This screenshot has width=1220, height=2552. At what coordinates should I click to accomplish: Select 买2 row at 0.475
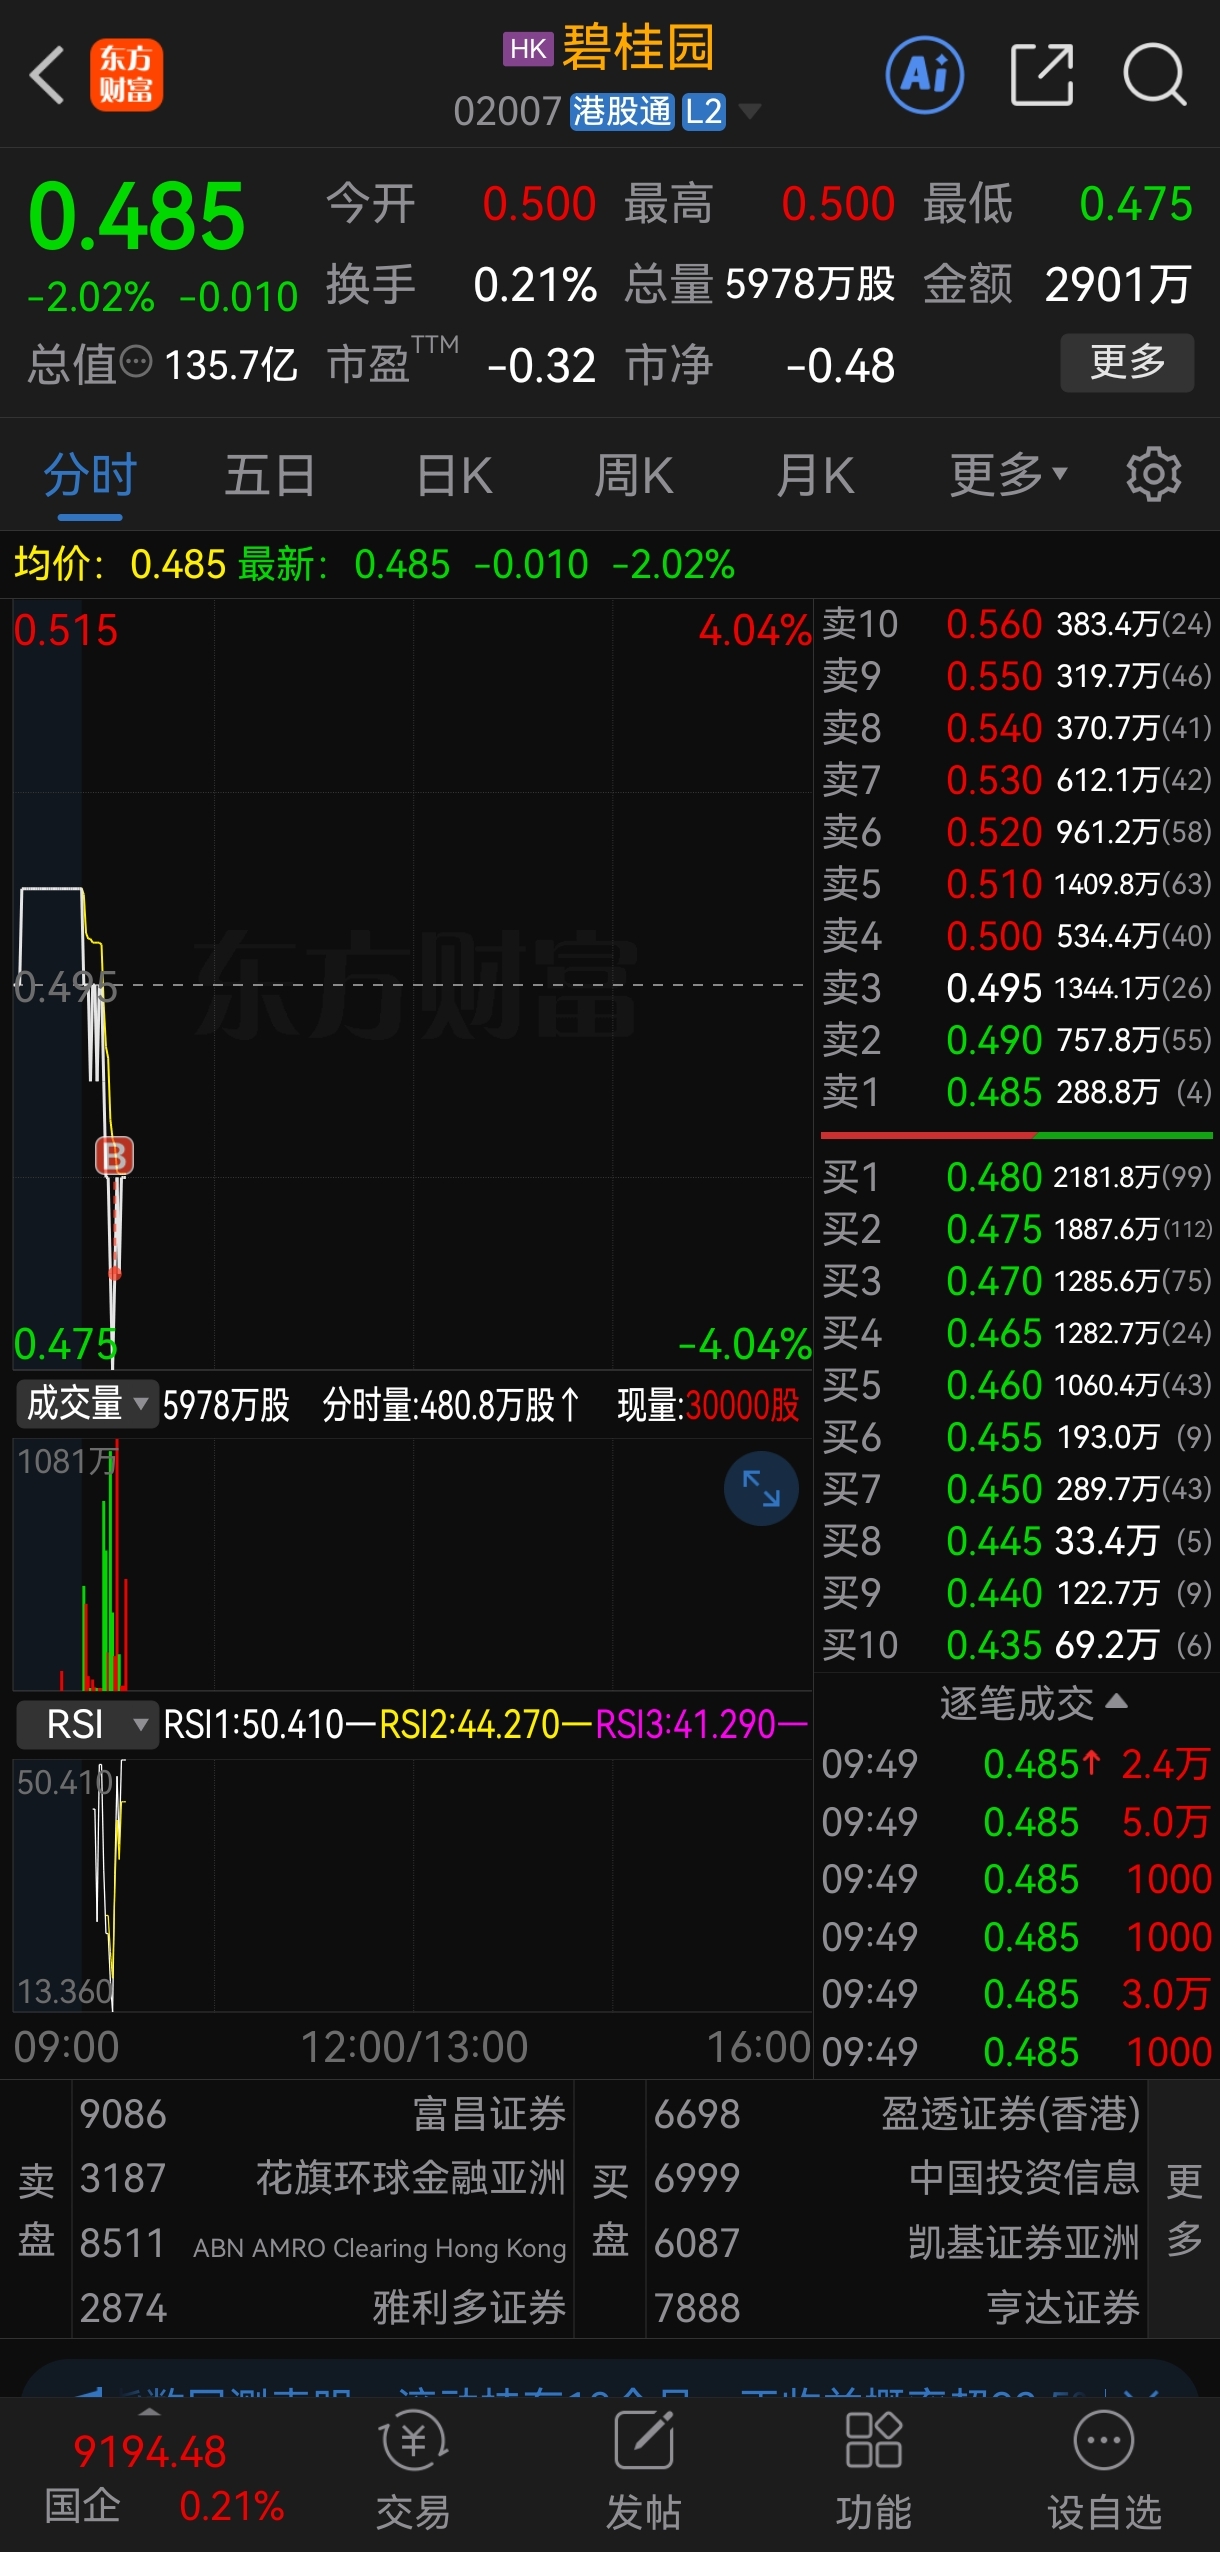coord(1016,1229)
